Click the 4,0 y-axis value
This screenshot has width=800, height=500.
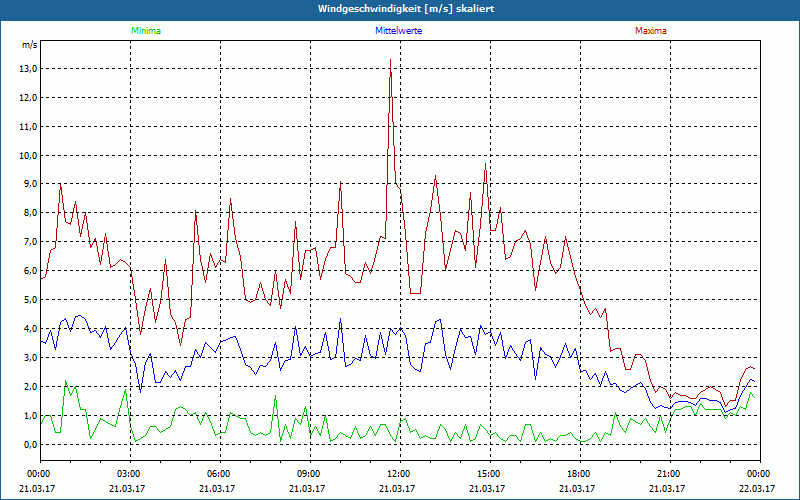(x=31, y=329)
